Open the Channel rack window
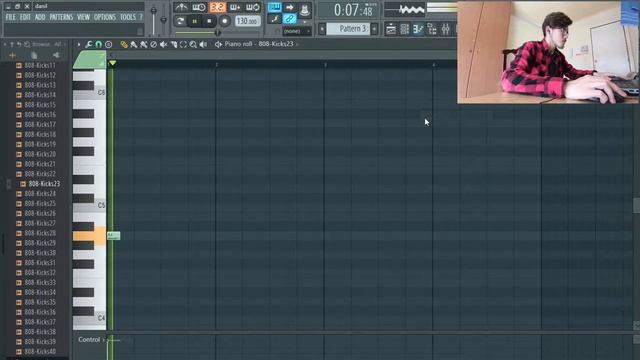 coord(404,29)
